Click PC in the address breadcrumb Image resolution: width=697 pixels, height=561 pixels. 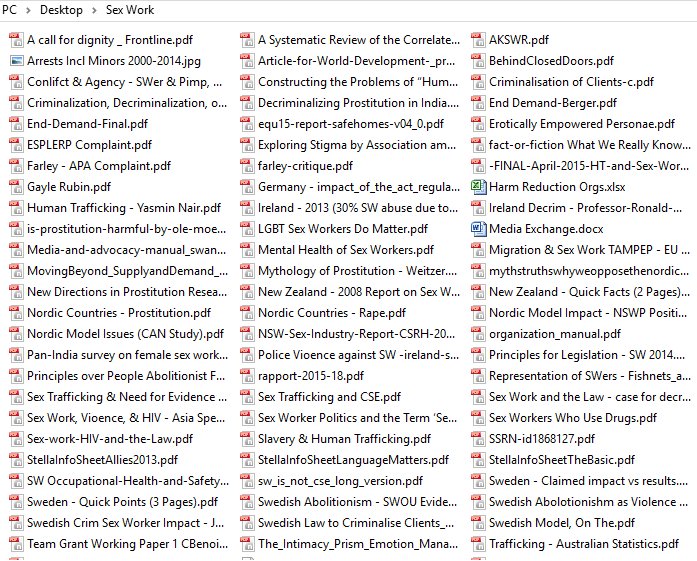coord(9,10)
